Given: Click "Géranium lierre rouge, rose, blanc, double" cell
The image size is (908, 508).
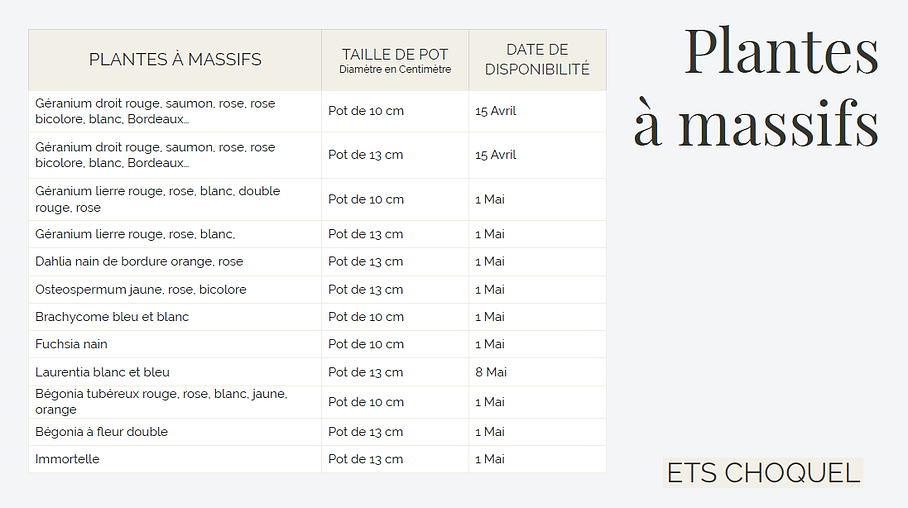Looking at the screenshot, I should [157, 199].
